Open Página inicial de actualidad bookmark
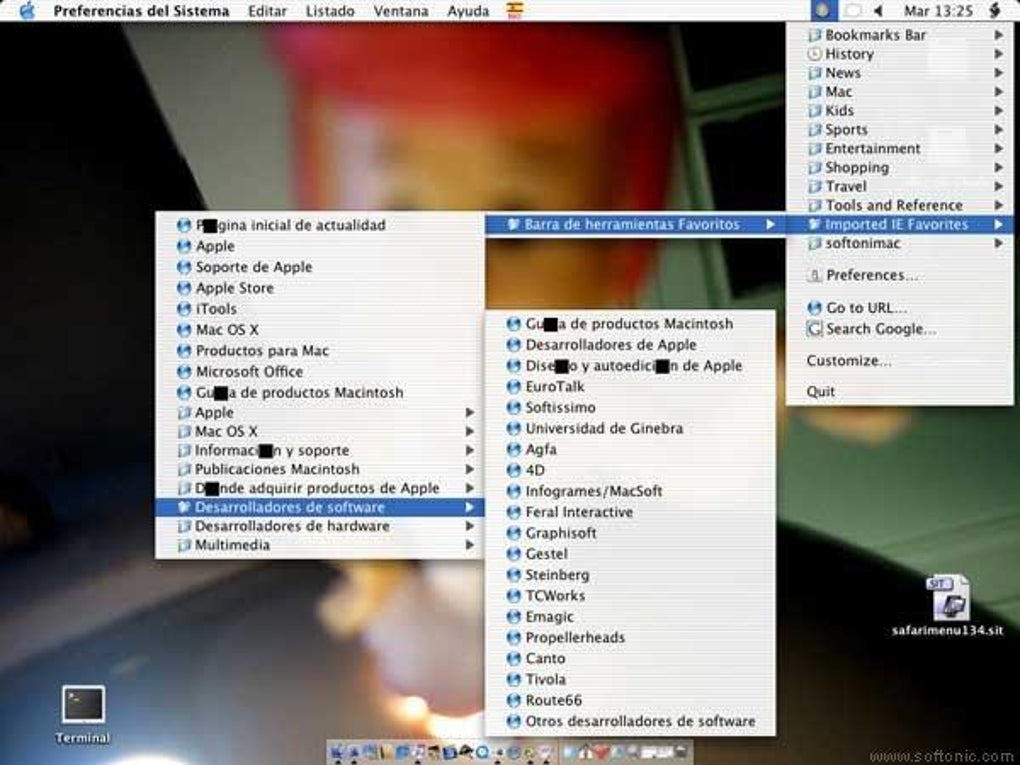 click(x=319, y=225)
